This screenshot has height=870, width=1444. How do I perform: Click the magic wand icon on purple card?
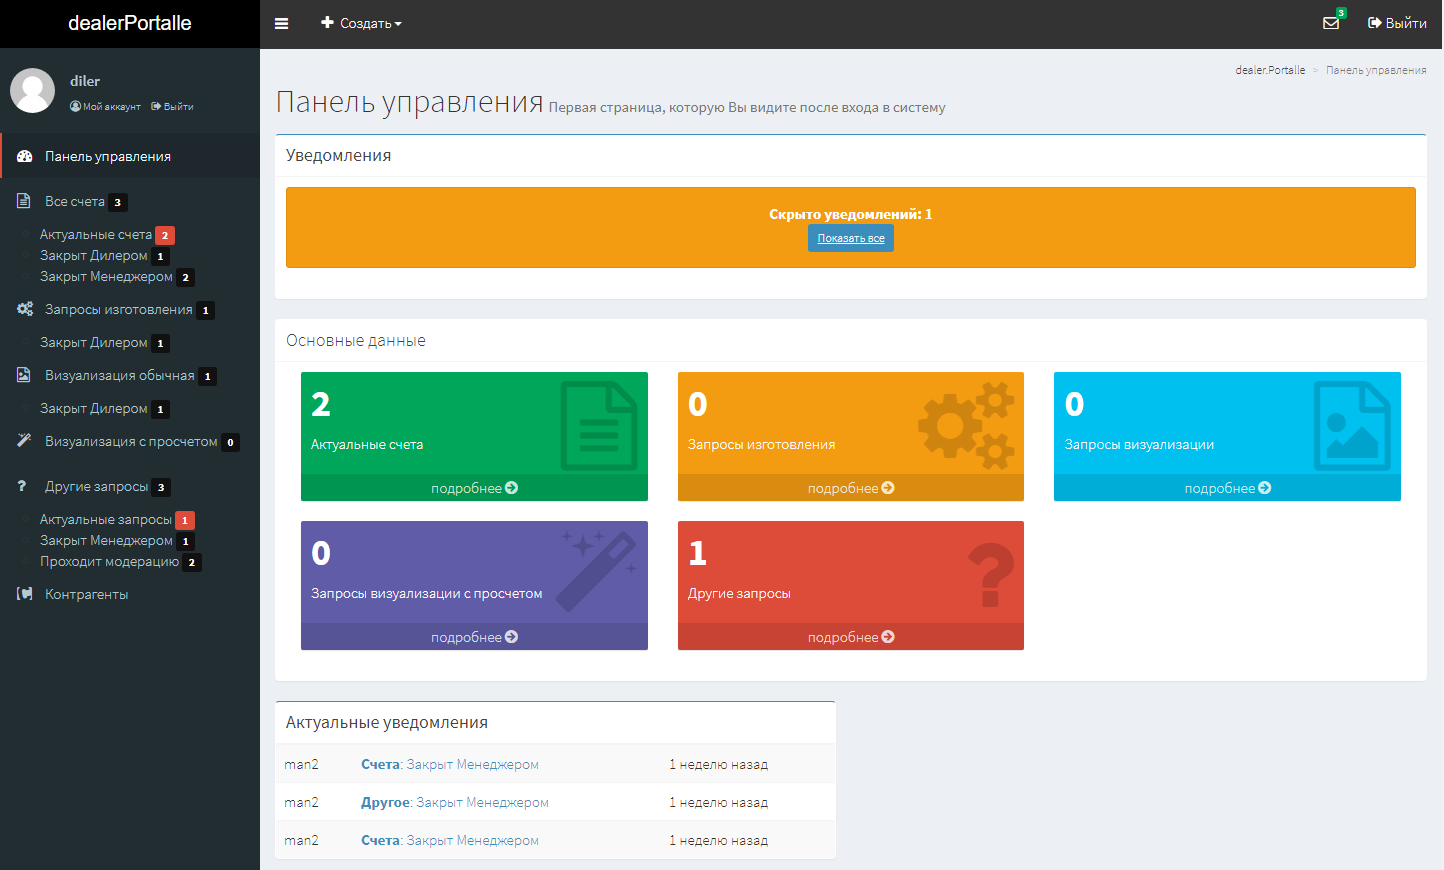(597, 571)
